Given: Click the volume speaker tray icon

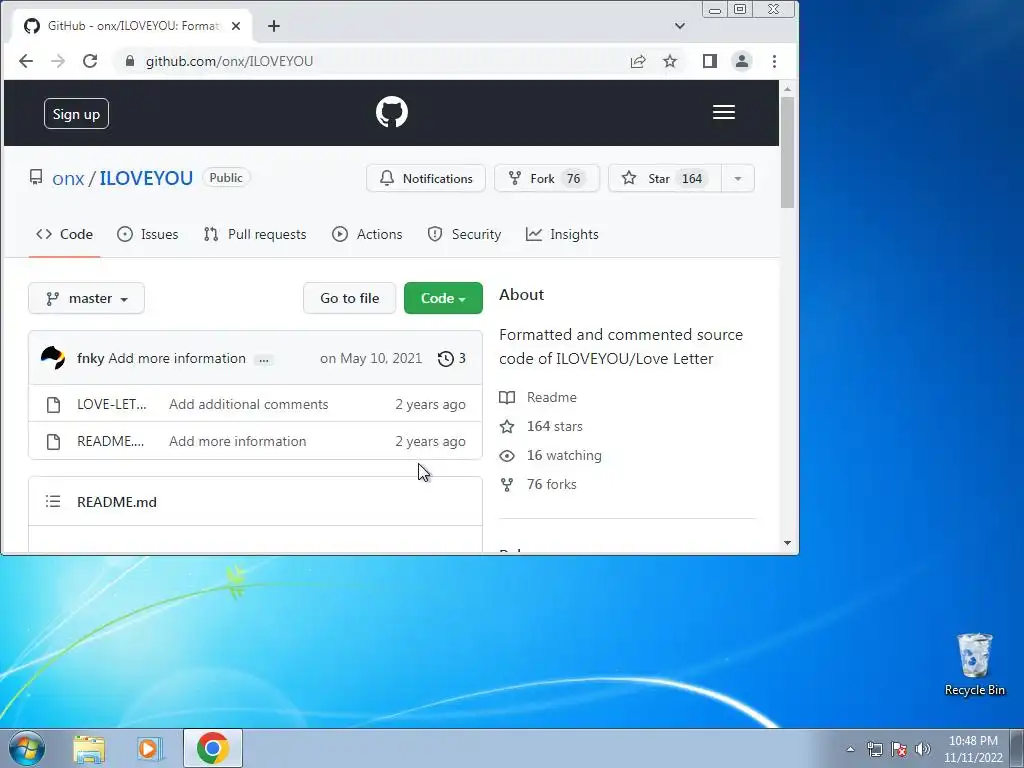Looking at the screenshot, I should [922, 749].
